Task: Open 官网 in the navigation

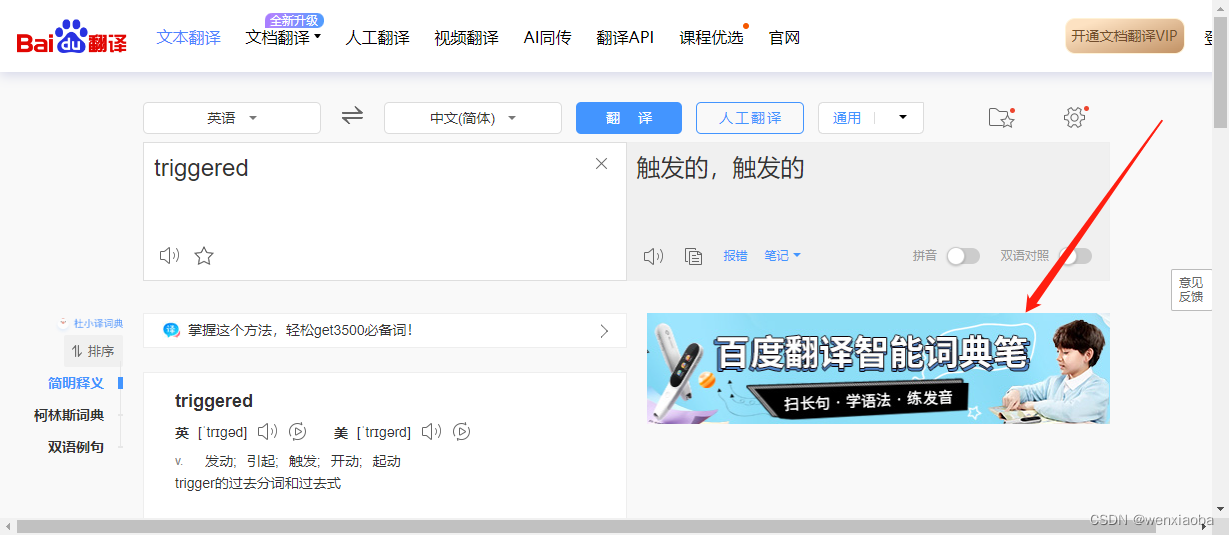Action: click(x=785, y=38)
